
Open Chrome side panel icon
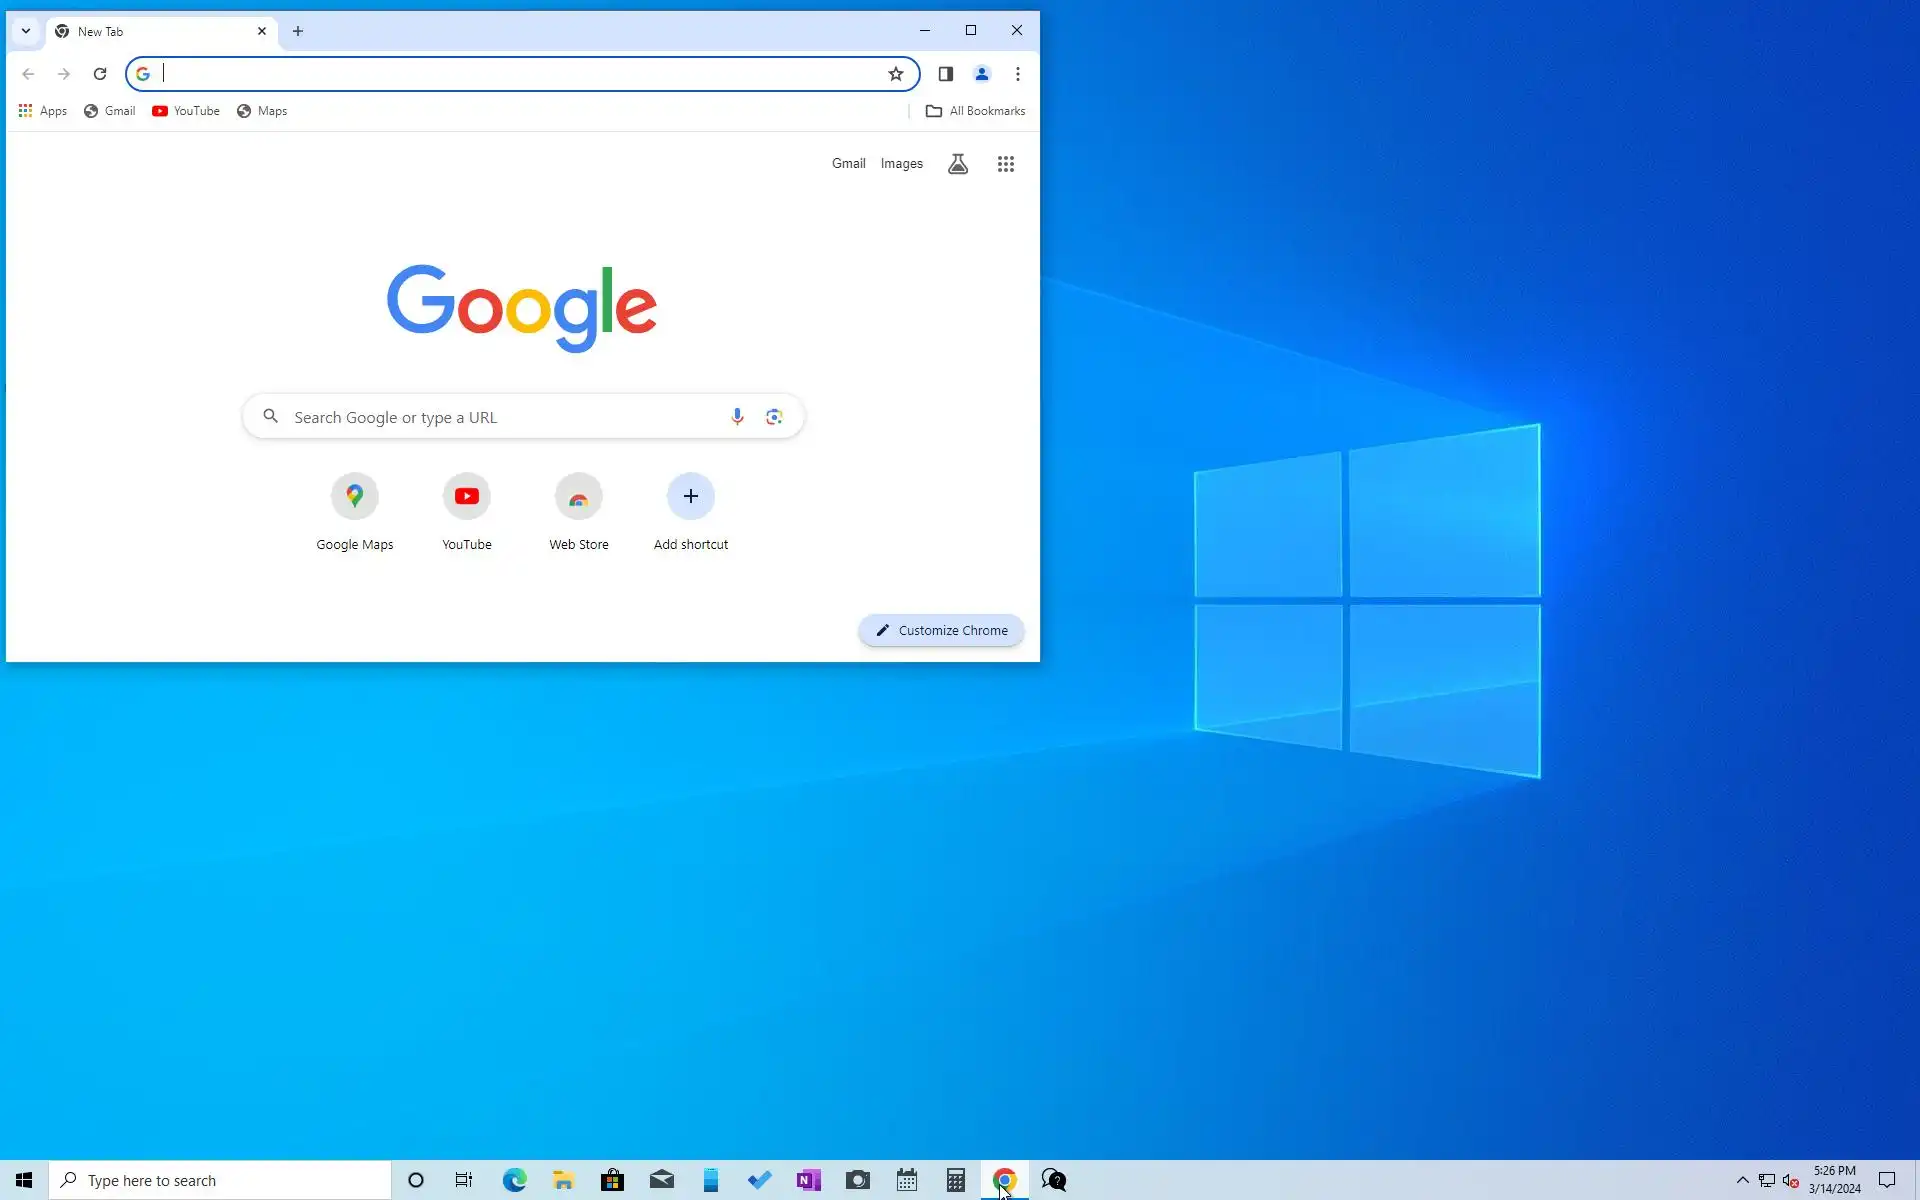[945, 74]
